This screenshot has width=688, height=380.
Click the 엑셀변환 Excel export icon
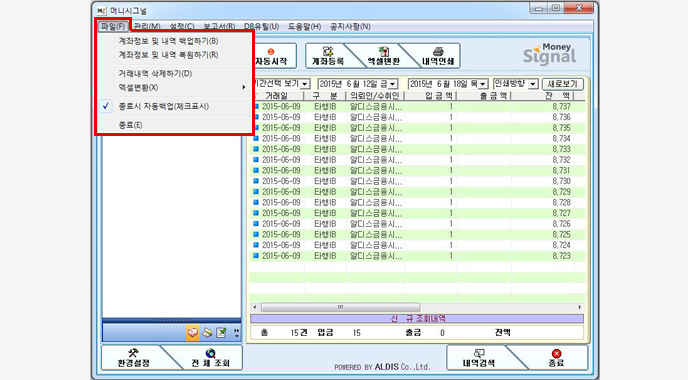pos(383,51)
